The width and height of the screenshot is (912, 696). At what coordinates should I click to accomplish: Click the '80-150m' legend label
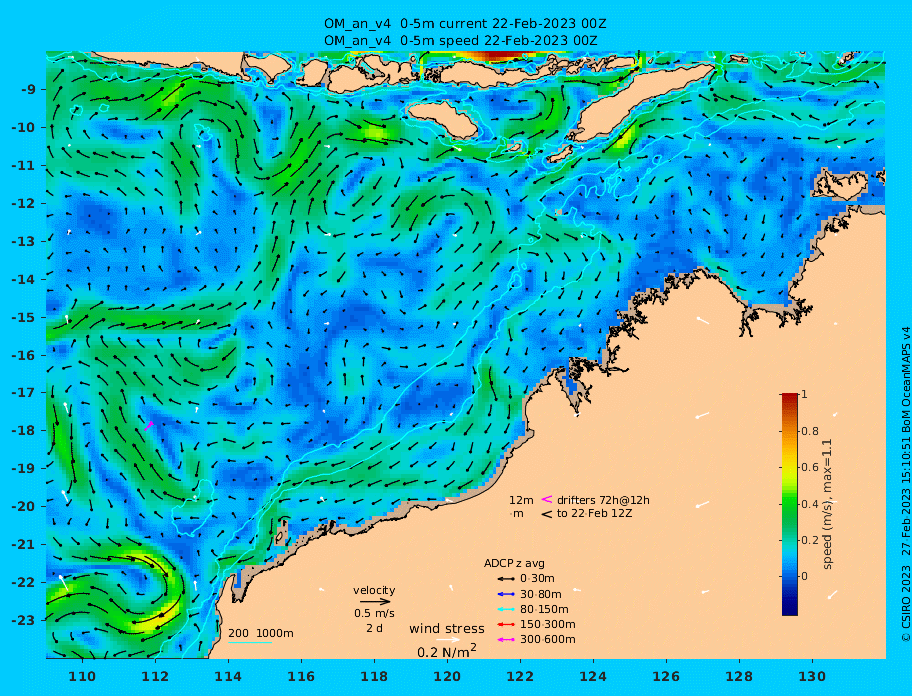click(x=544, y=609)
